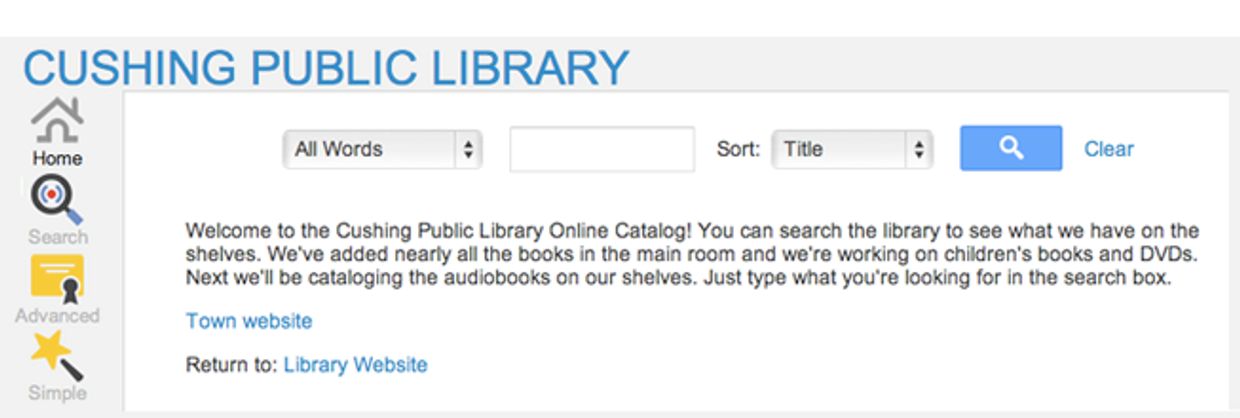Click the Simple magic wand icon
The width and height of the screenshot is (1240, 418).
pos(57,356)
